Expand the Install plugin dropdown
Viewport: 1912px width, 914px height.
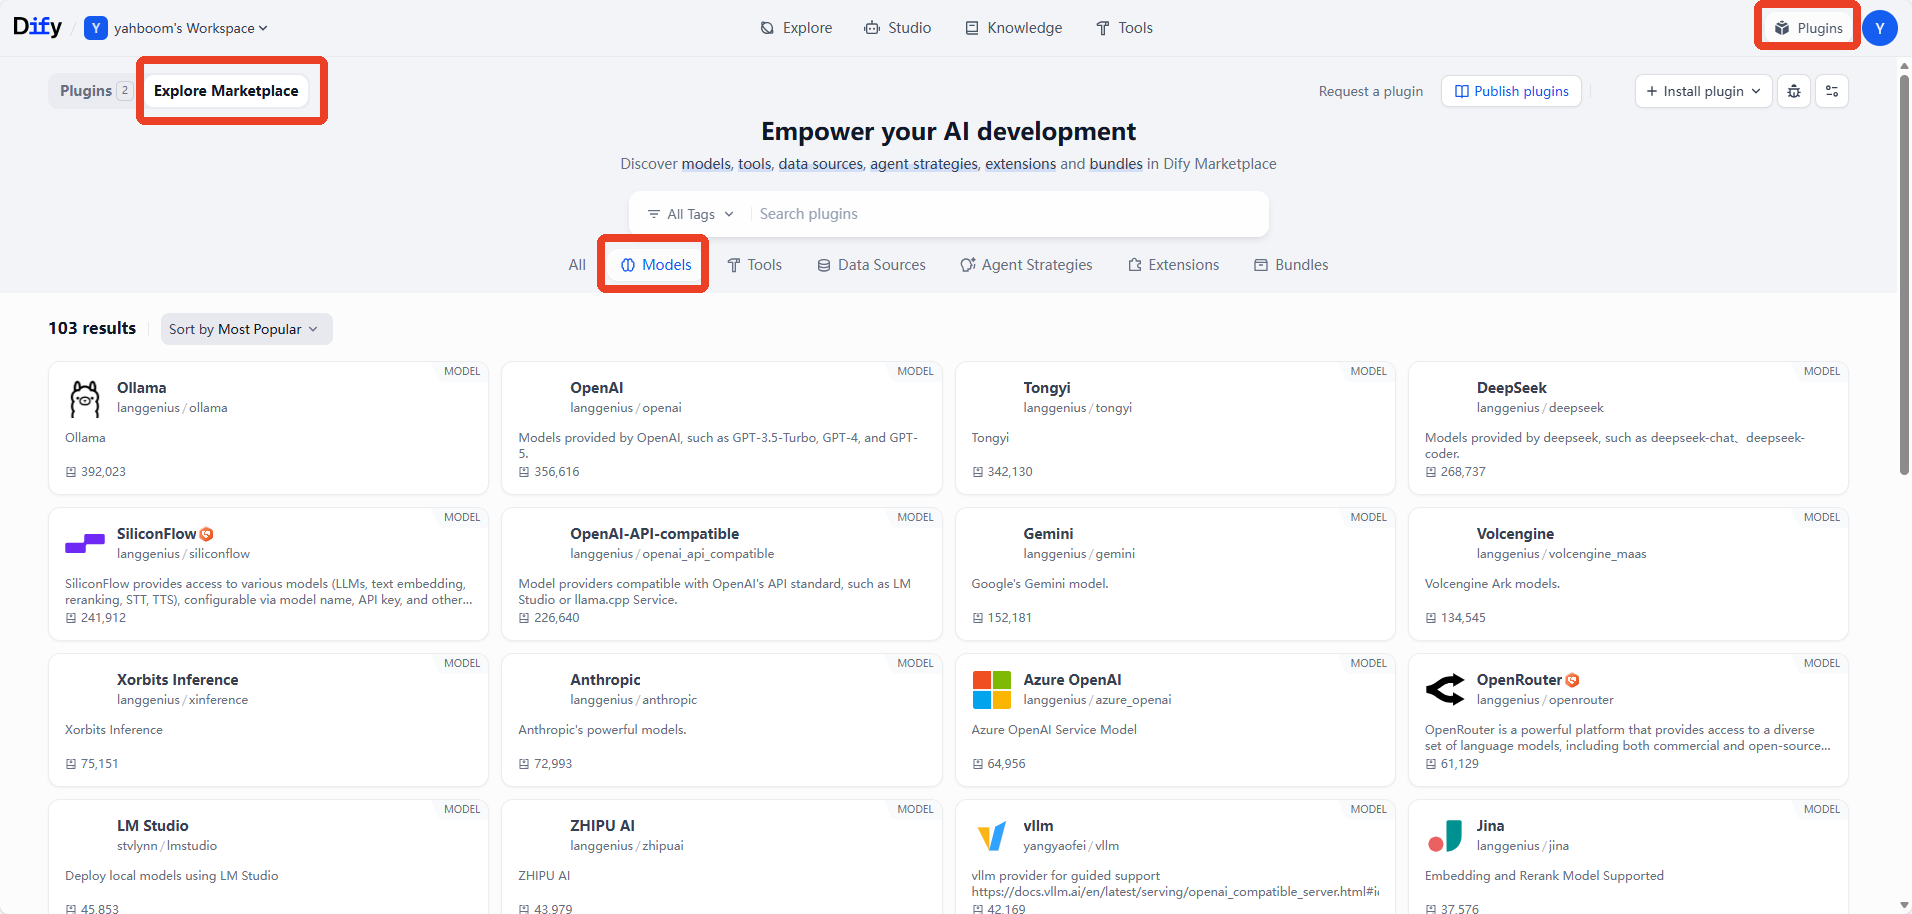1704,91
